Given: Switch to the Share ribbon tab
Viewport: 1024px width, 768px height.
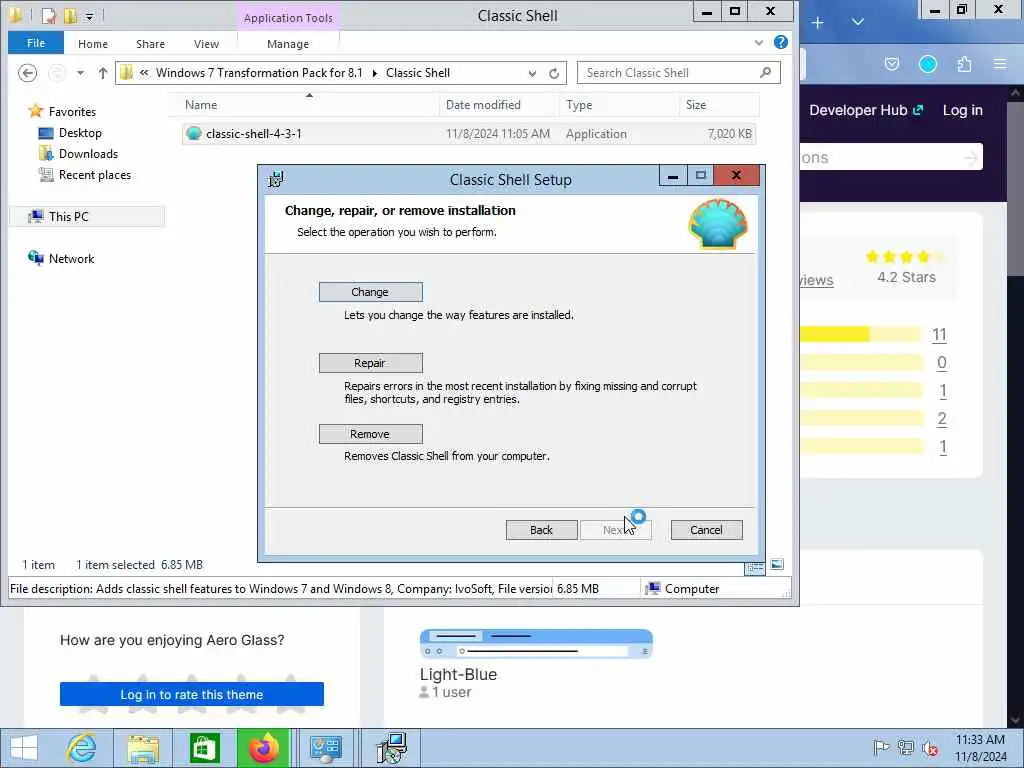Looking at the screenshot, I should point(150,44).
